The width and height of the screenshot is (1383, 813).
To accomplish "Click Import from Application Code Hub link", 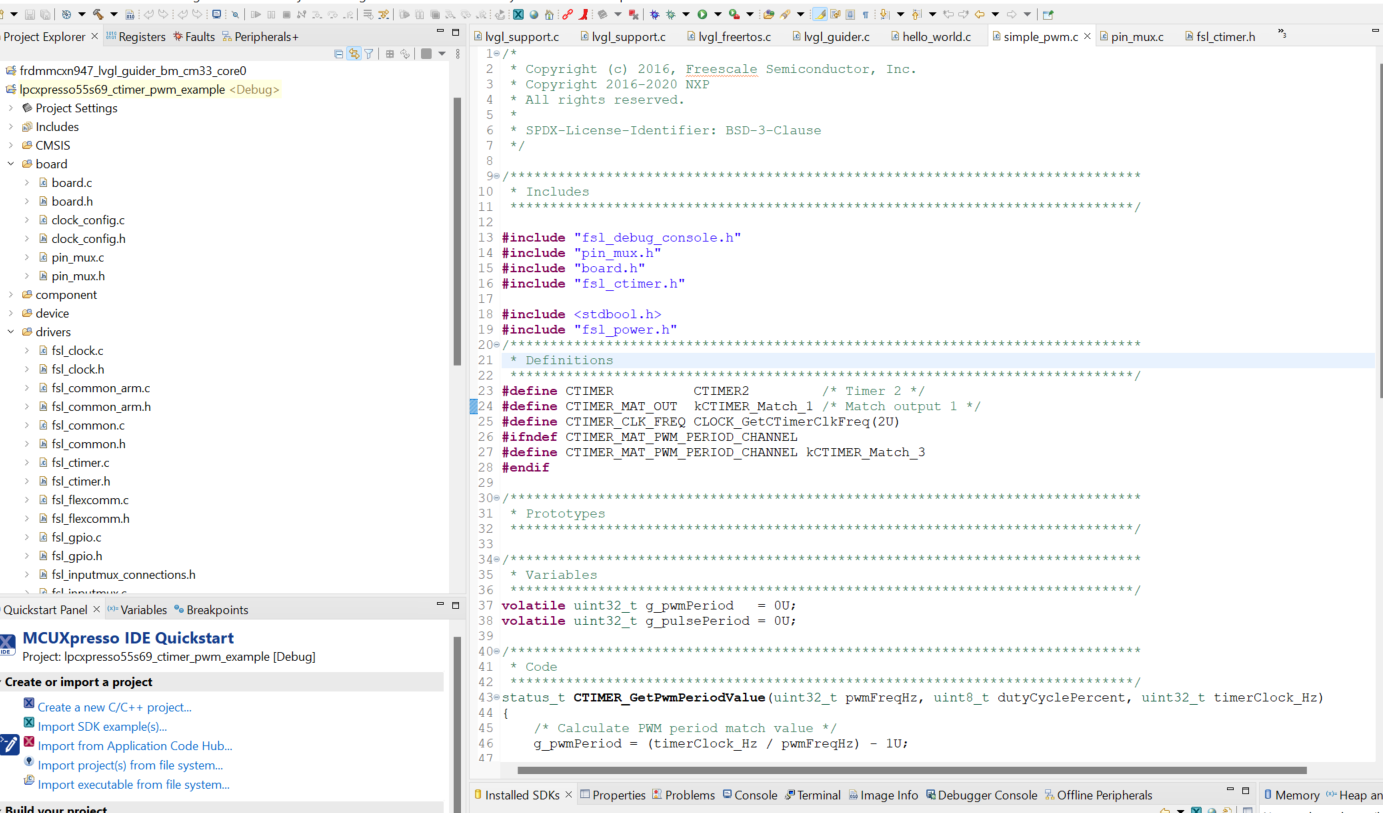I will click(135, 746).
